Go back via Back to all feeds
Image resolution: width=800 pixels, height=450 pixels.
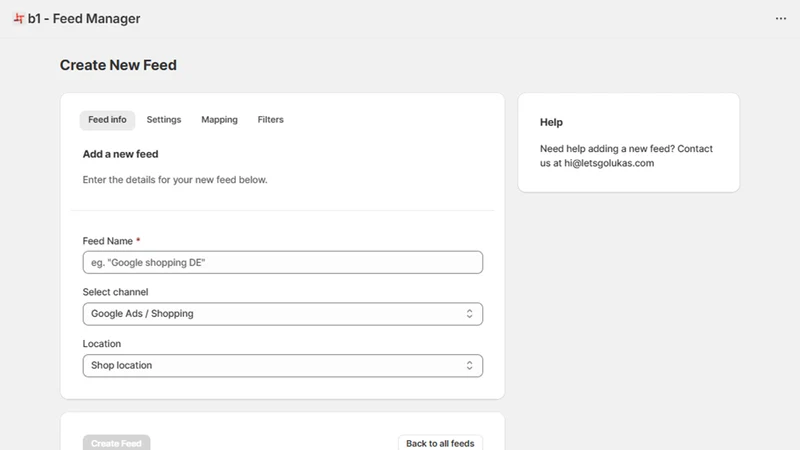440,443
